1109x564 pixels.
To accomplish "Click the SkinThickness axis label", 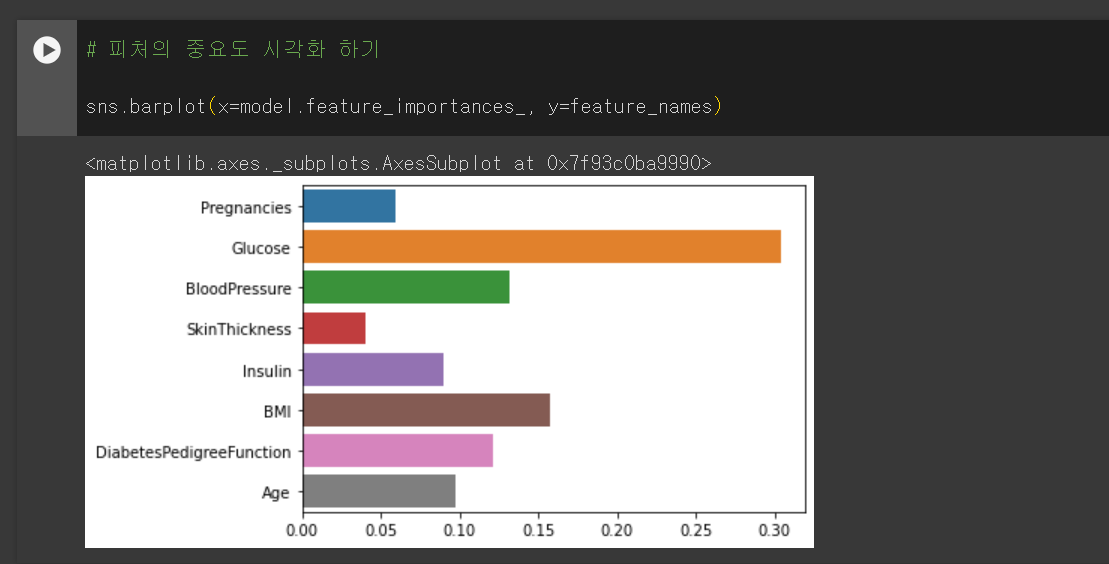I will click(239, 330).
